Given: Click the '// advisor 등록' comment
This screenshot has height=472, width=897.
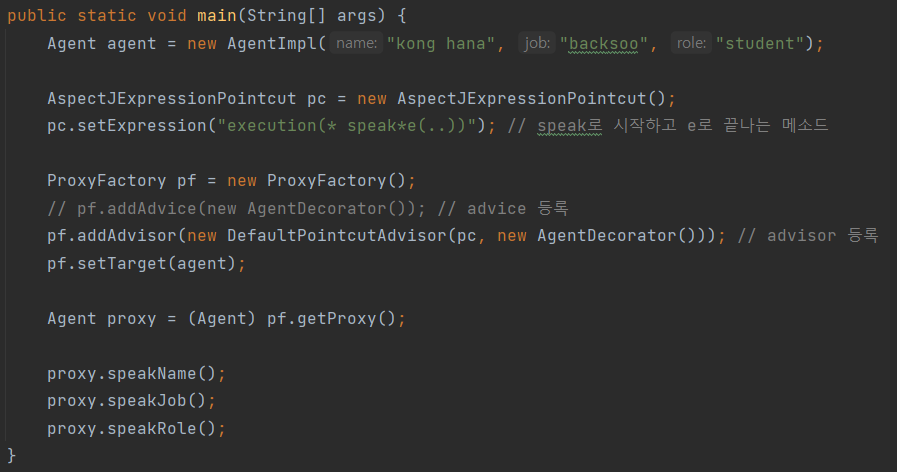Looking at the screenshot, I should click(808, 236).
